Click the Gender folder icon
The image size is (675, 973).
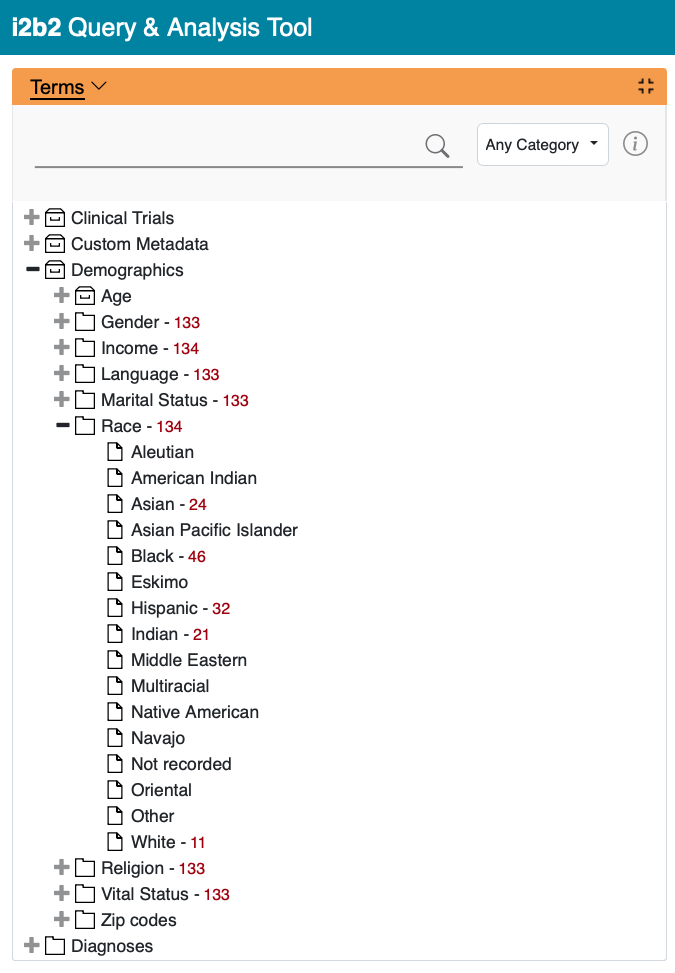point(85,322)
